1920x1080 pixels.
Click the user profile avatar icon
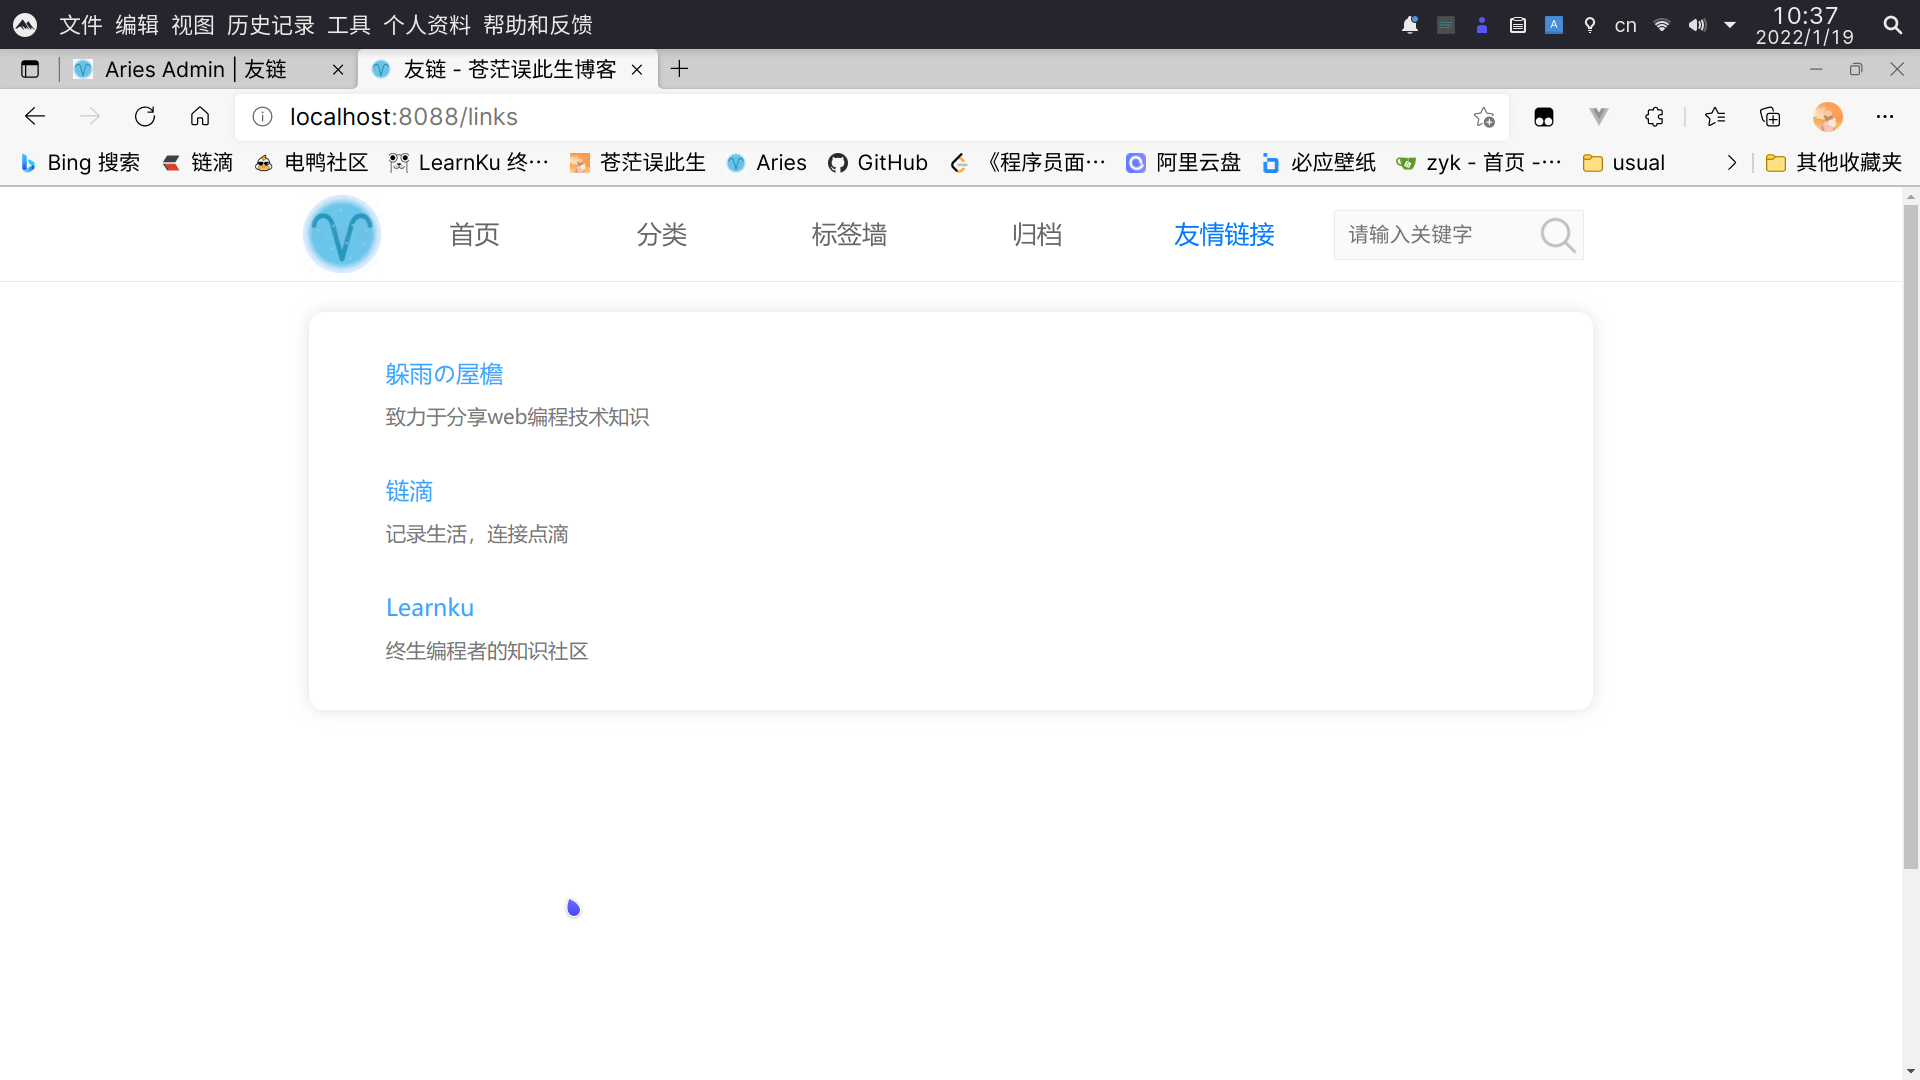tap(1827, 117)
